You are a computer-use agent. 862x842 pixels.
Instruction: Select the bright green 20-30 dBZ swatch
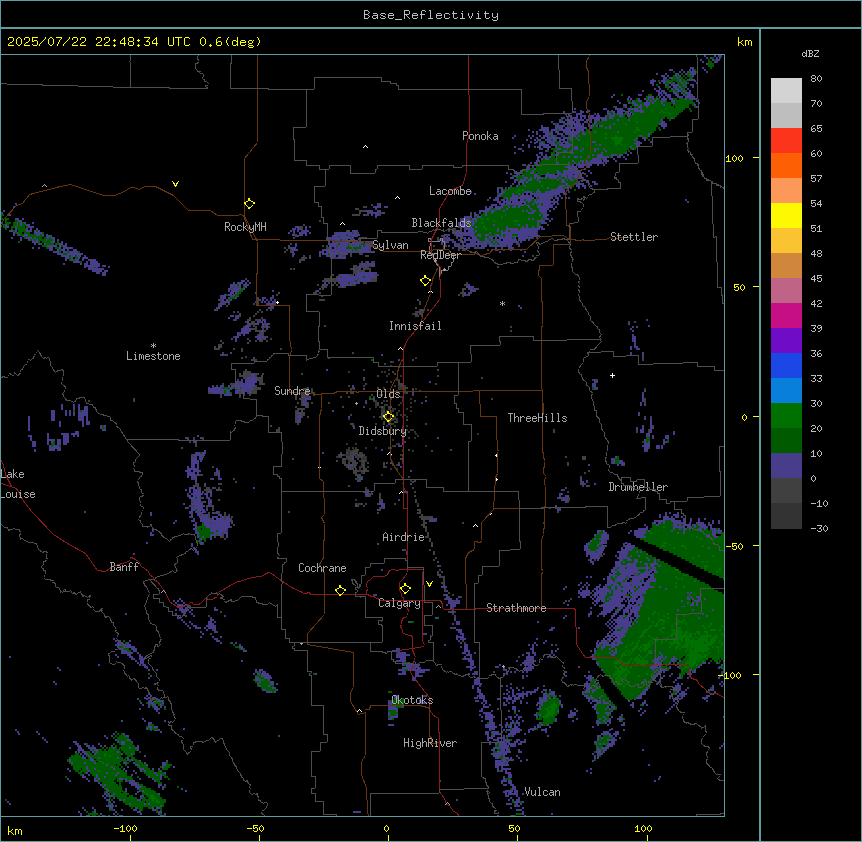786,416
